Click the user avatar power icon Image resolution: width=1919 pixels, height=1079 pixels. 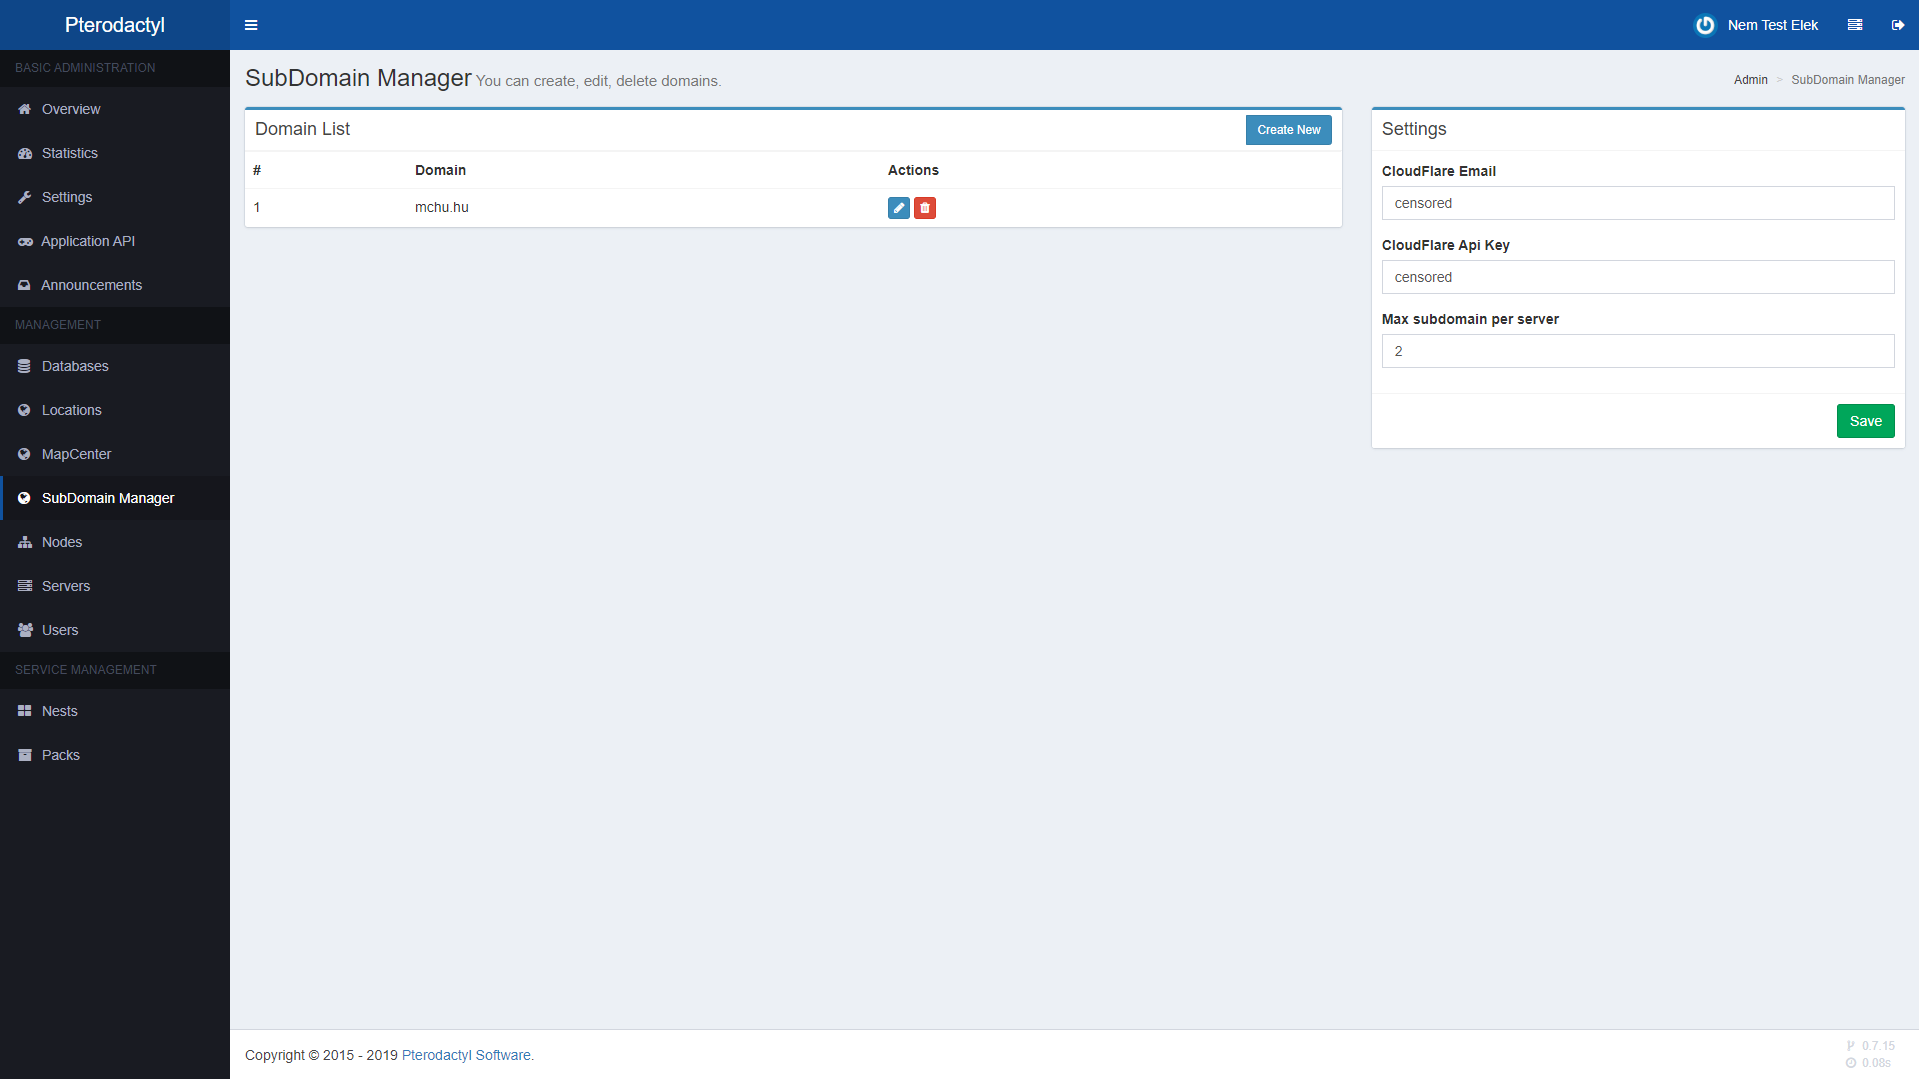(x=1705, y=25)
